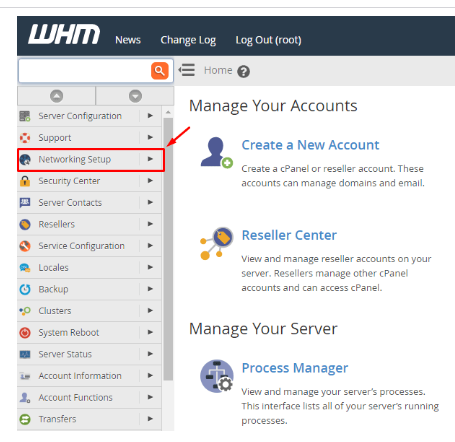Click the Networking Setup globe icon

point(25,160)
